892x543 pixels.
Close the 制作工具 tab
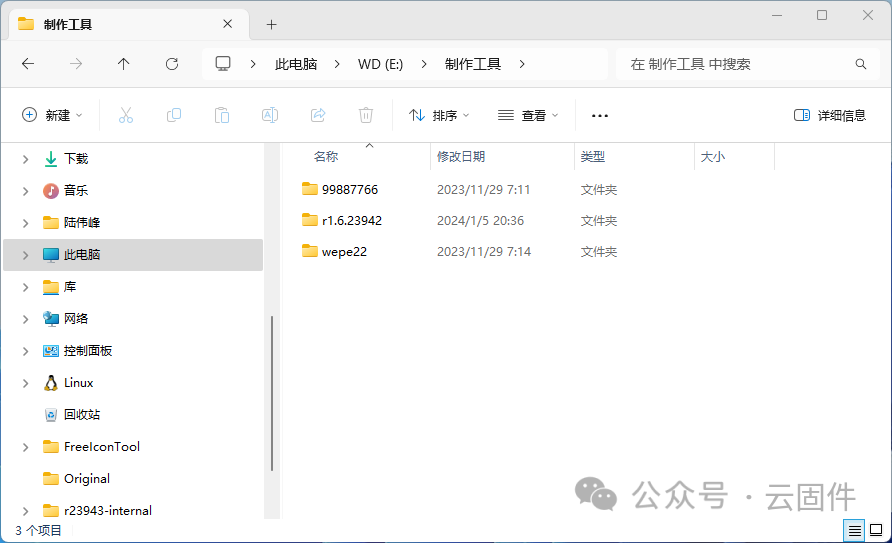228,24
